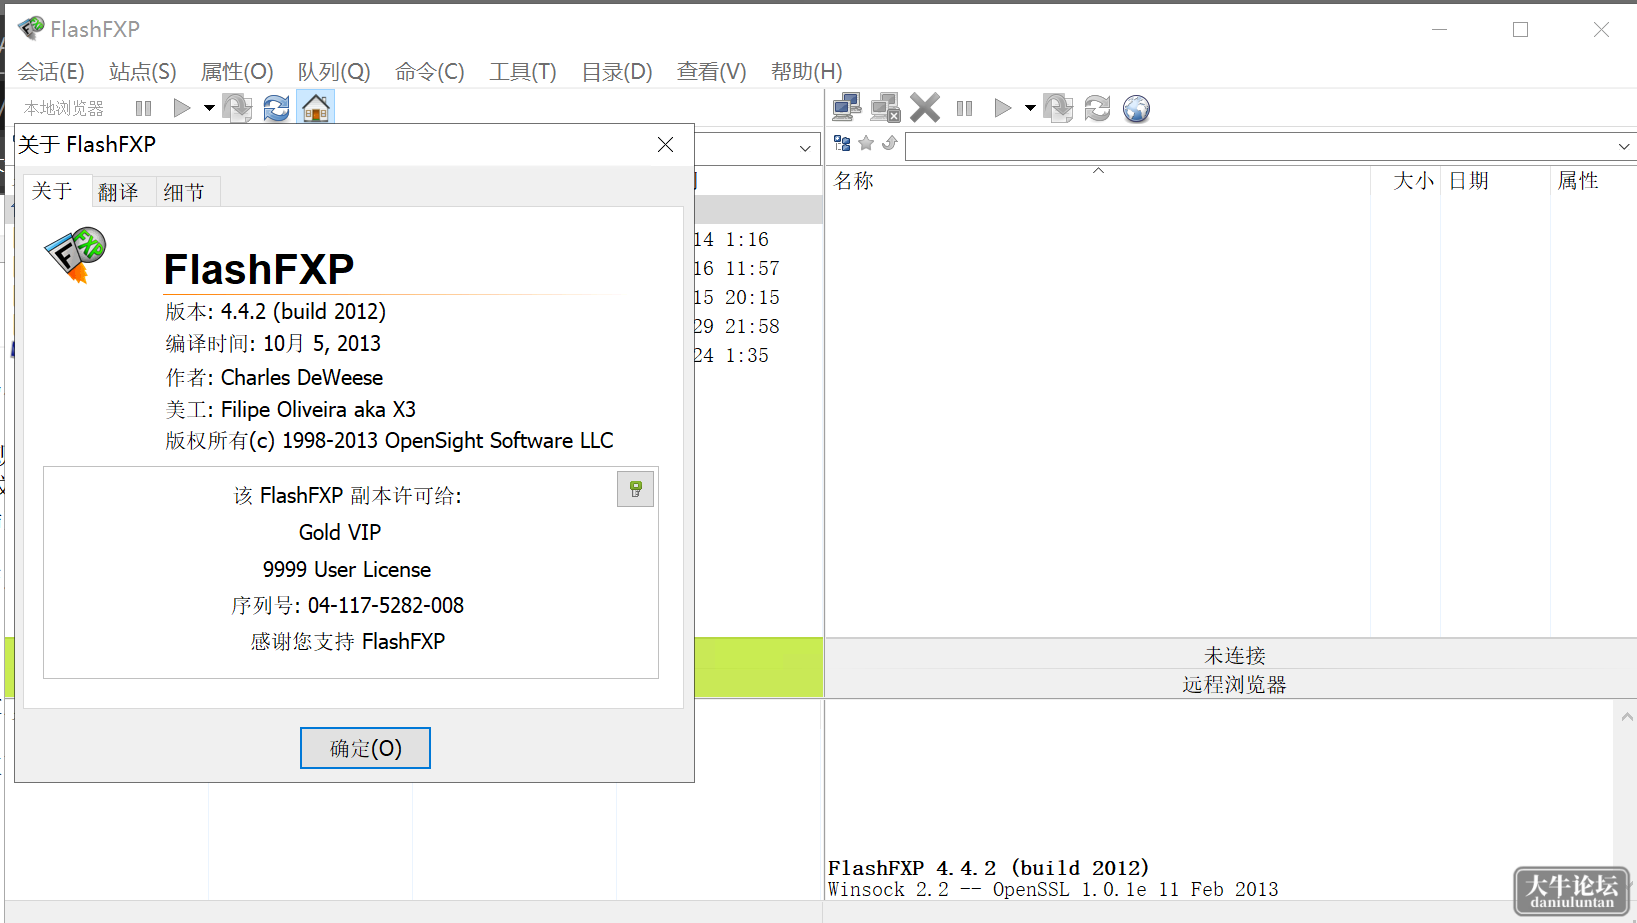Open the 会话(E) menu
This screenshot has height=923, width=1637.
(x=51, y=72)
